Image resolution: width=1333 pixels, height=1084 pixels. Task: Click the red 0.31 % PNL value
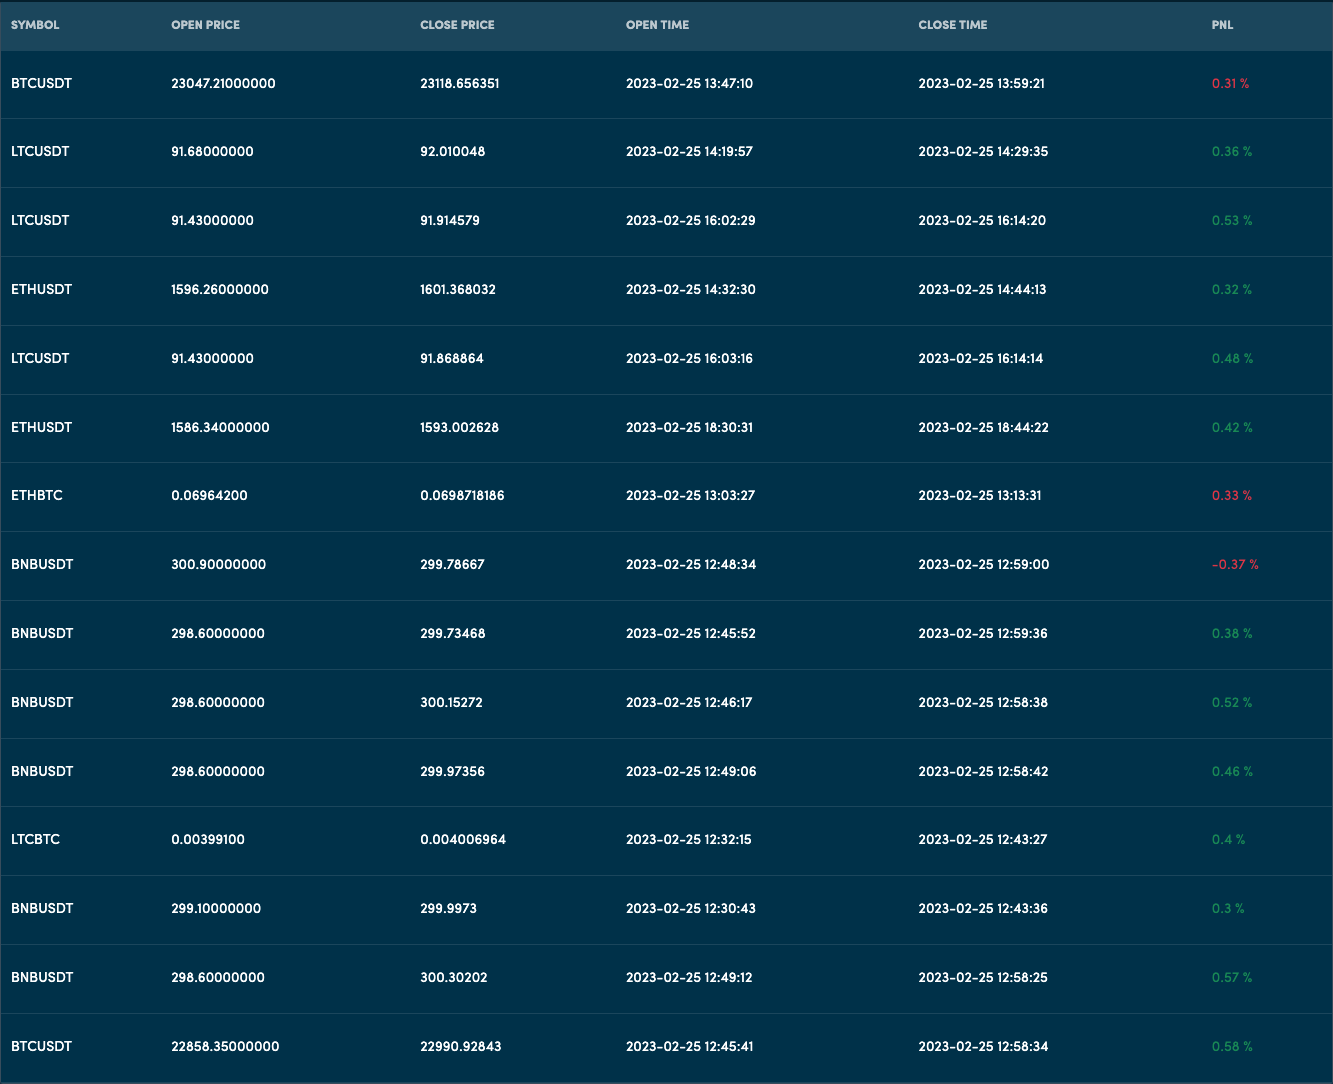click(1230, 83)
